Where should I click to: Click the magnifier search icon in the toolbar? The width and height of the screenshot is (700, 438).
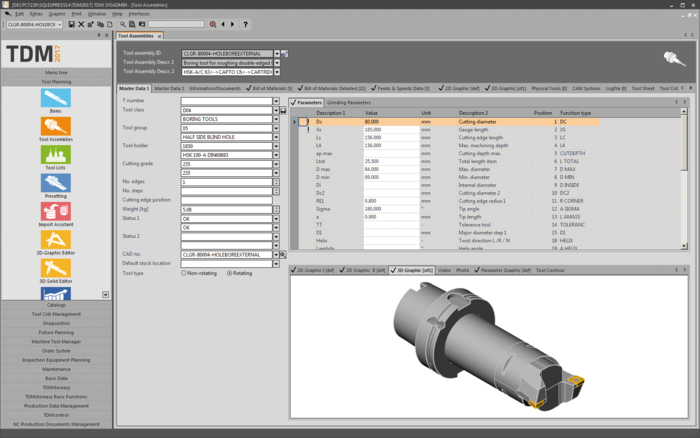pos(123,25)
